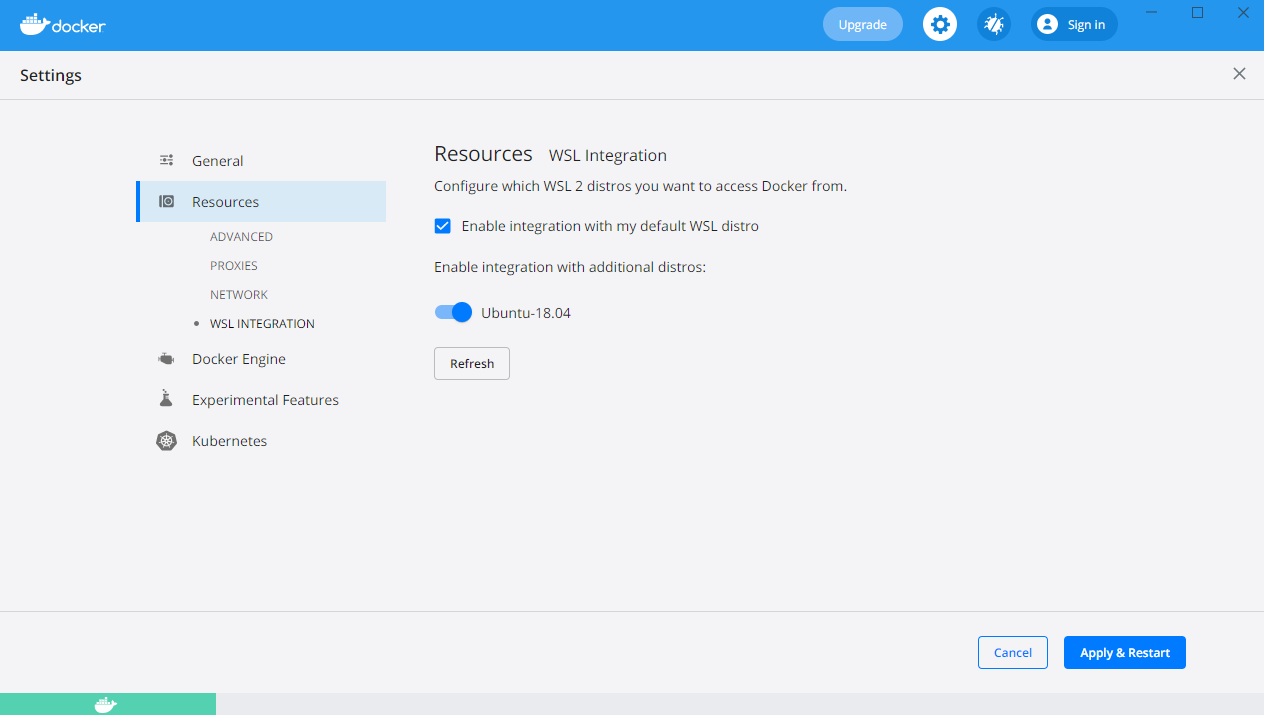The height and width of the screenshot is (715, 1264).
Task: Click the Kubernetes wheel icon
Action: click(166, 441)
